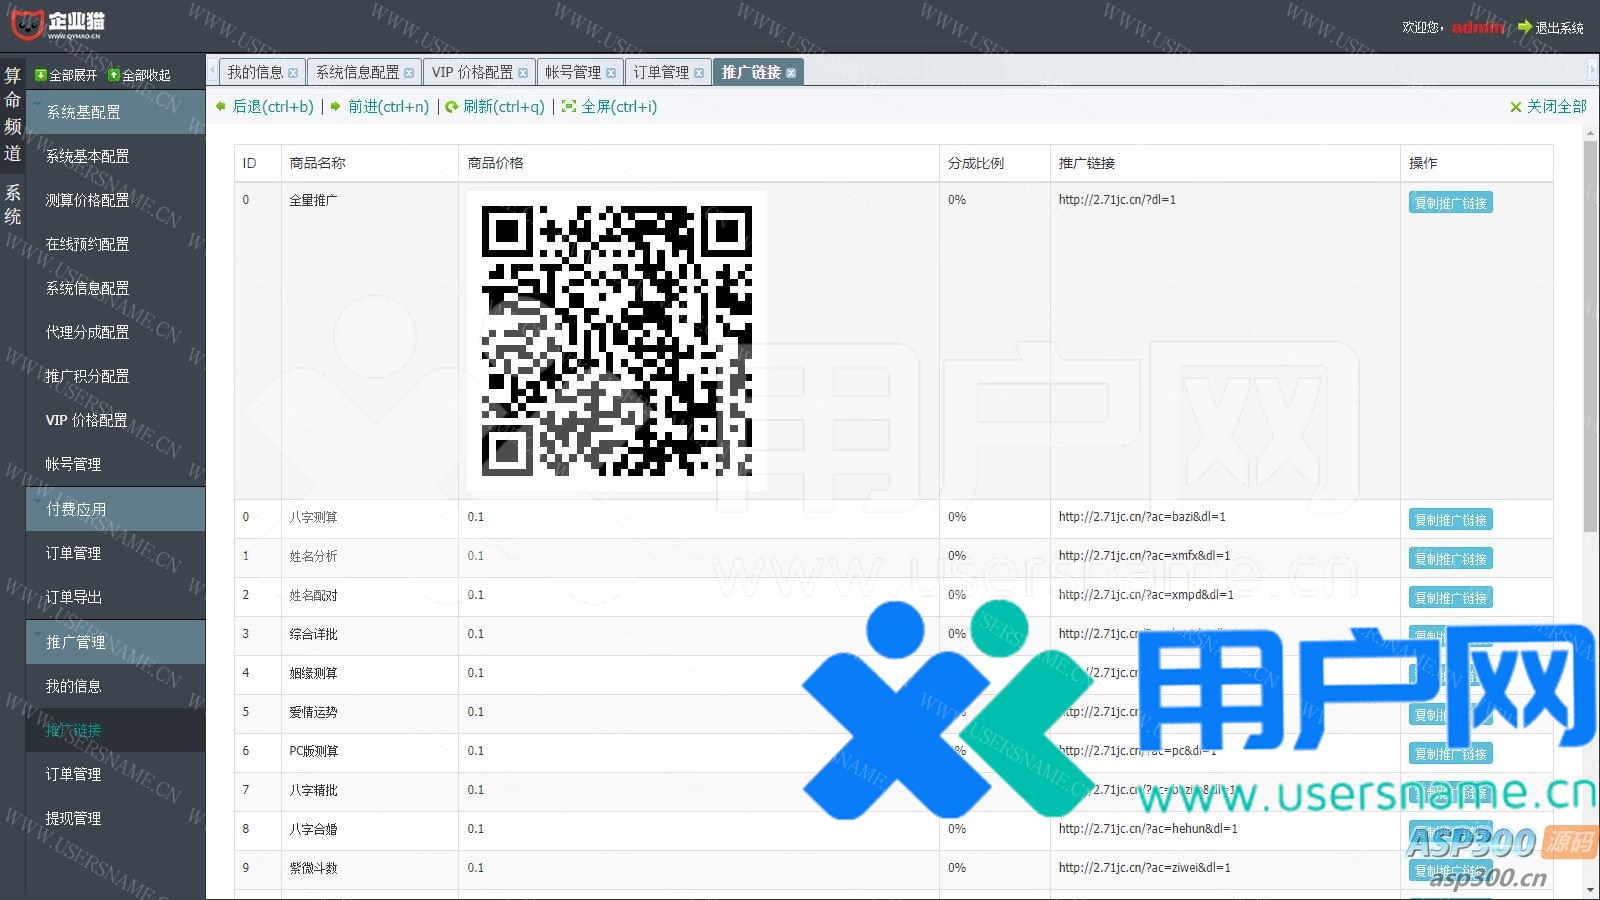Click the 关闭全部 close-all link
This screenshot has width=1600, height=900.
pyautogui.click(x=1548, y=106)
